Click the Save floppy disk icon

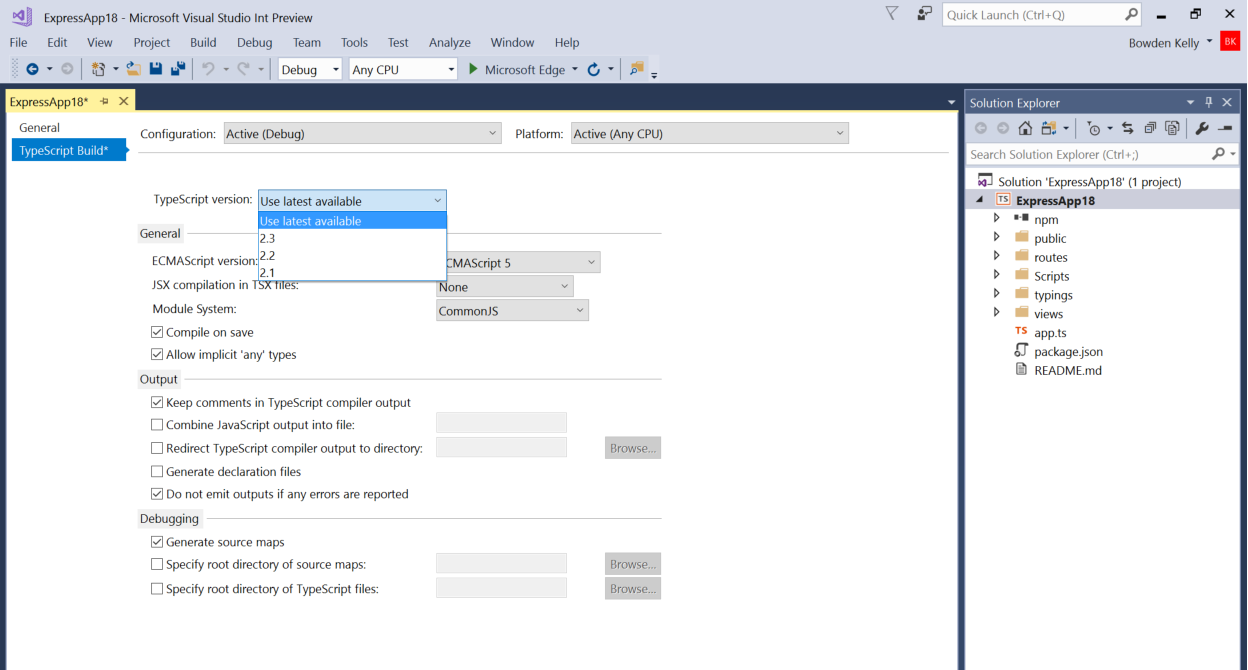pos(156,69)
